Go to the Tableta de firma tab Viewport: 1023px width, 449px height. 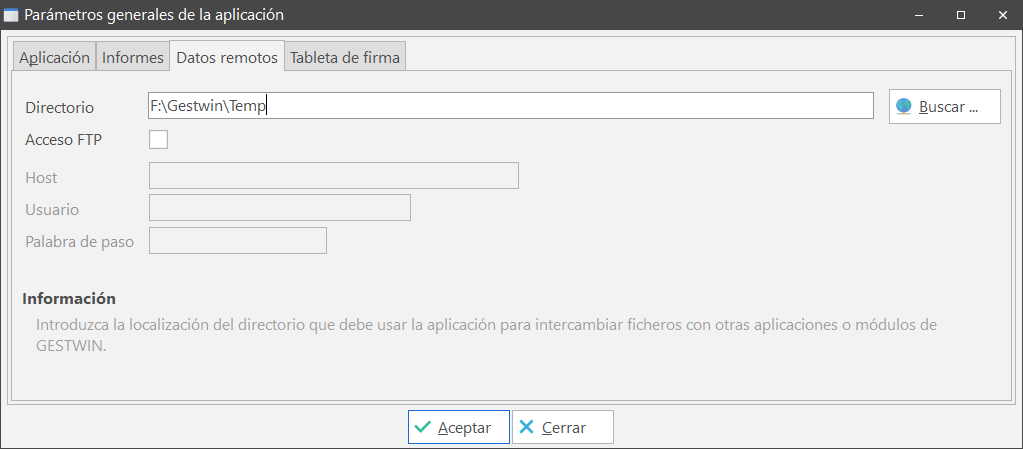coord(345,58)
